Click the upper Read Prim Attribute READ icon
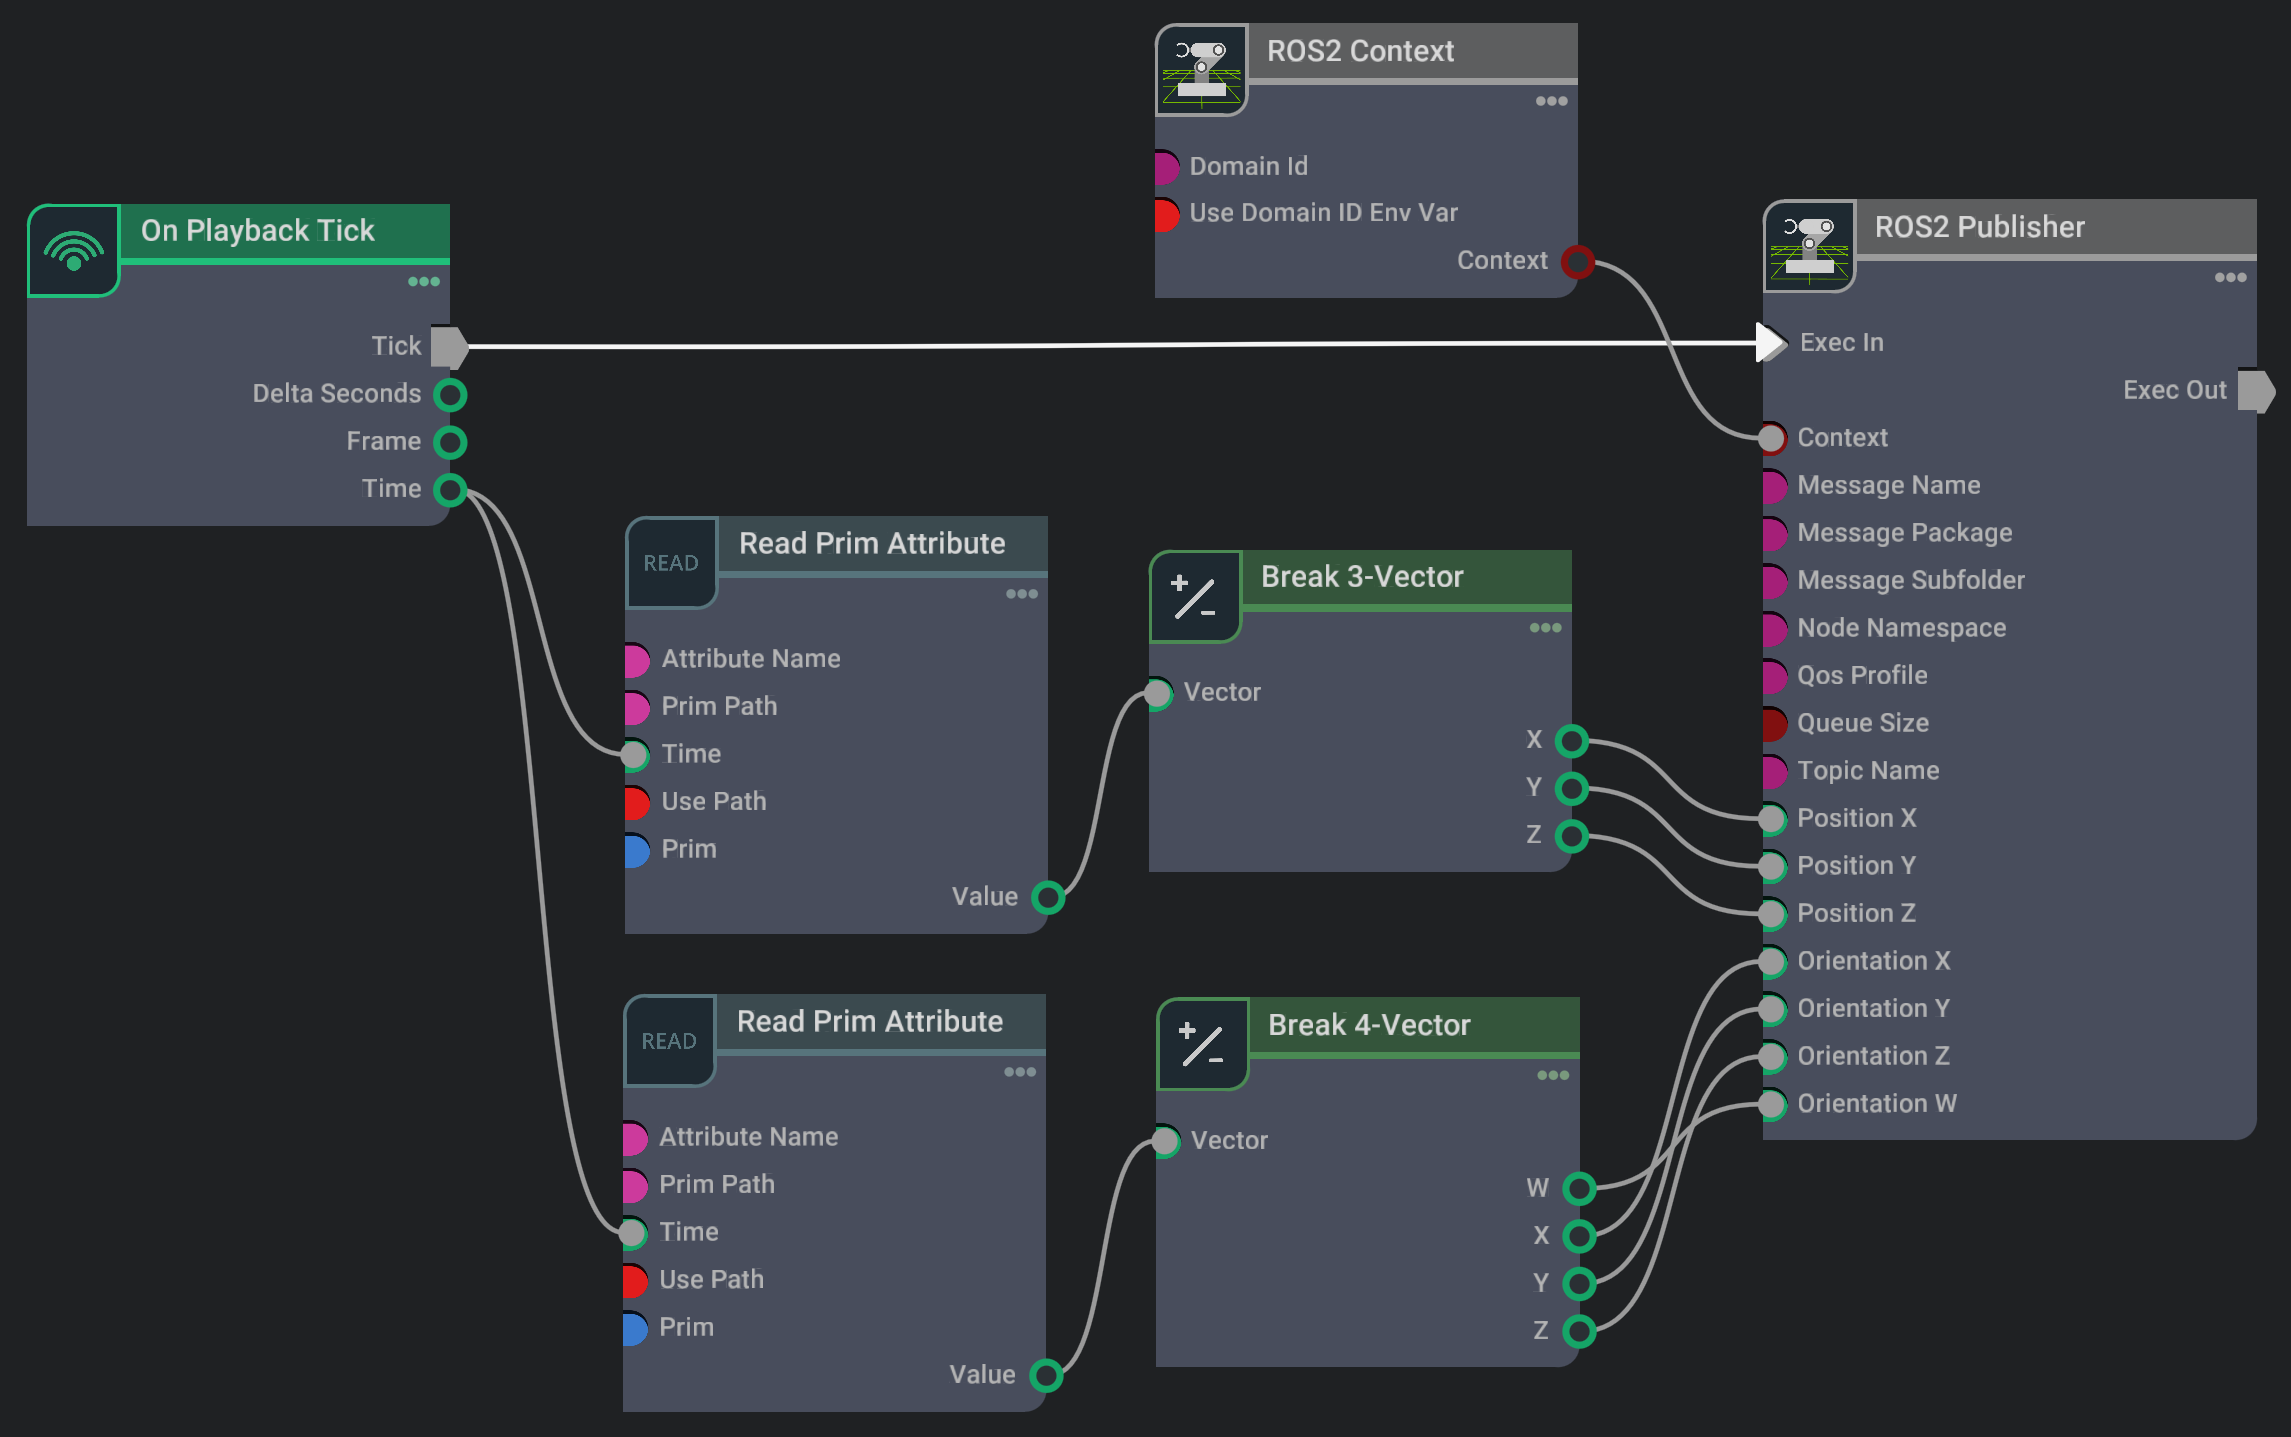Screen dimensions: 2291x1437 tap(671, 563)
